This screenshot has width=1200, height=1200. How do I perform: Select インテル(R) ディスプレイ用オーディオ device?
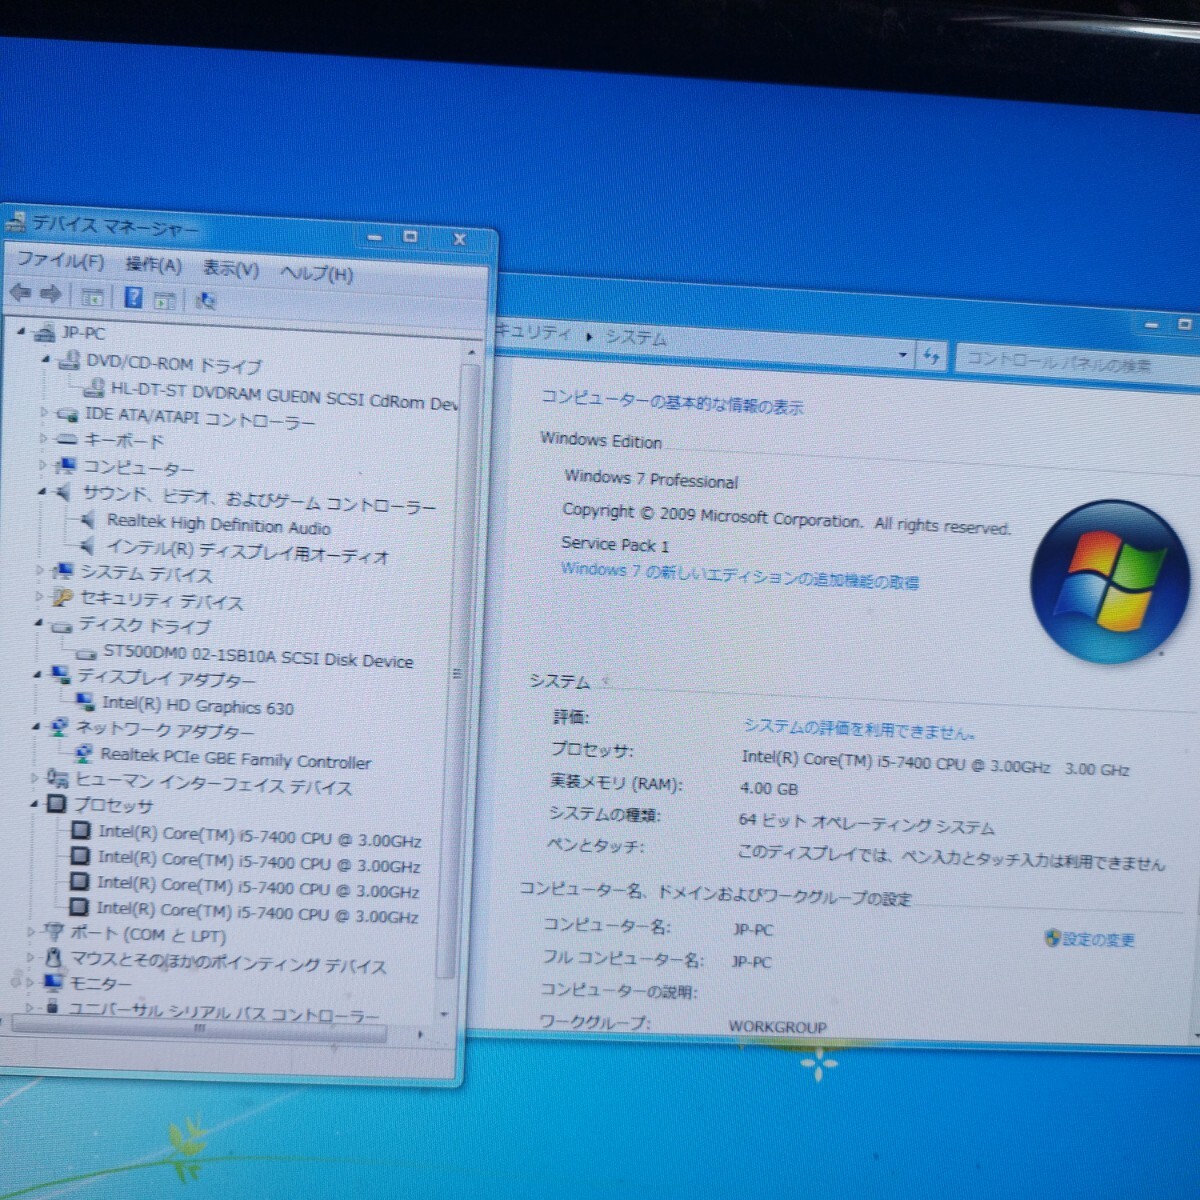click(x=247, y=550)
